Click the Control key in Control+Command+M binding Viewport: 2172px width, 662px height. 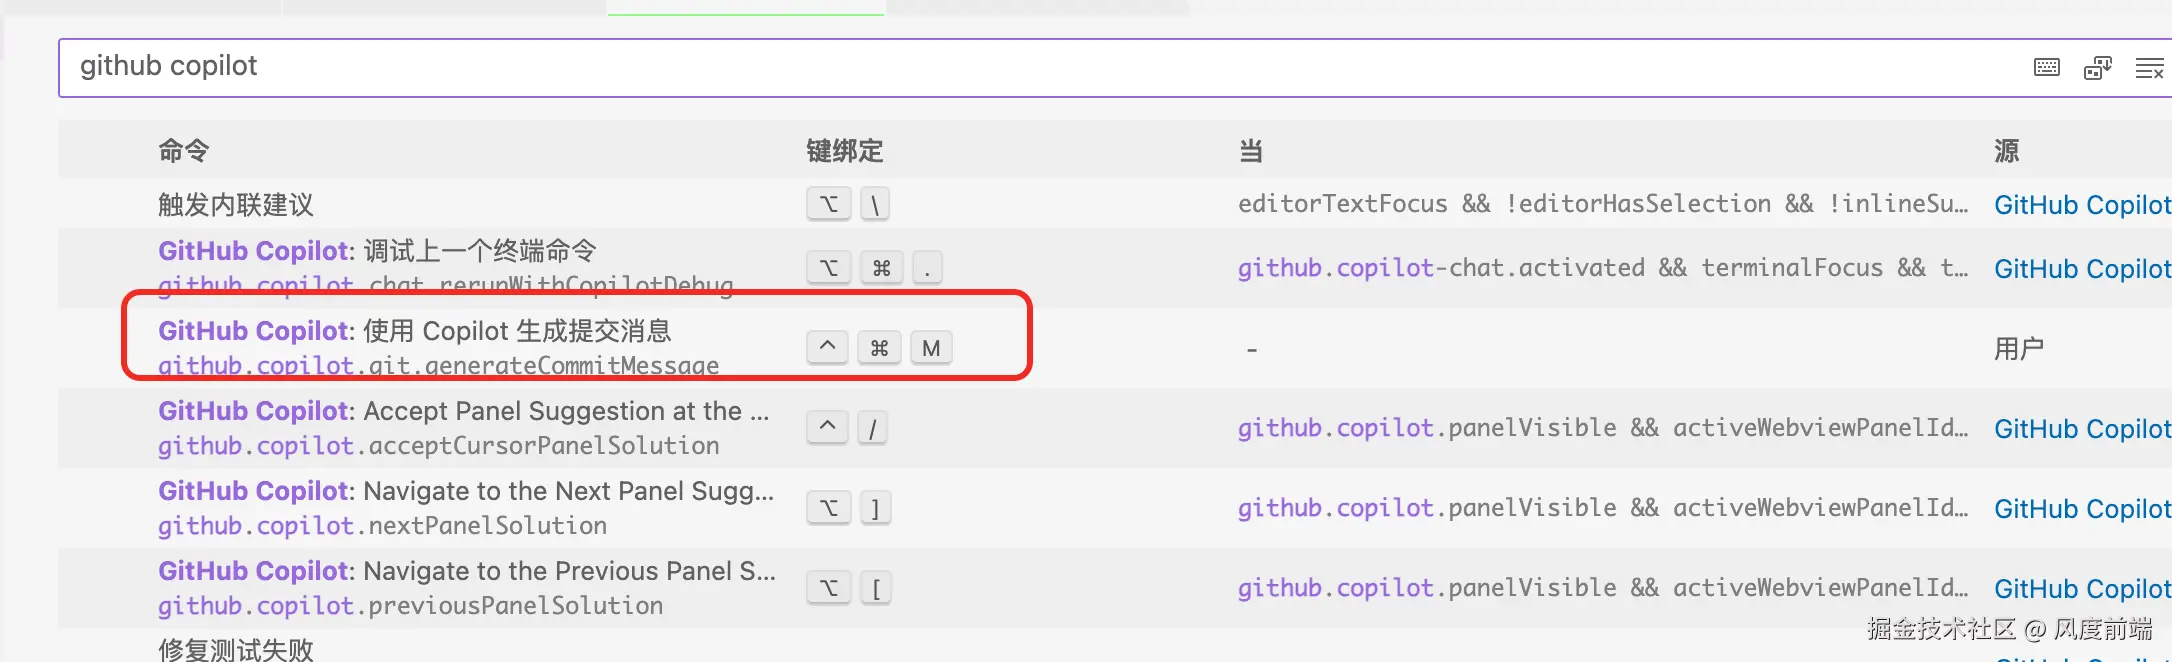[828, 348]
